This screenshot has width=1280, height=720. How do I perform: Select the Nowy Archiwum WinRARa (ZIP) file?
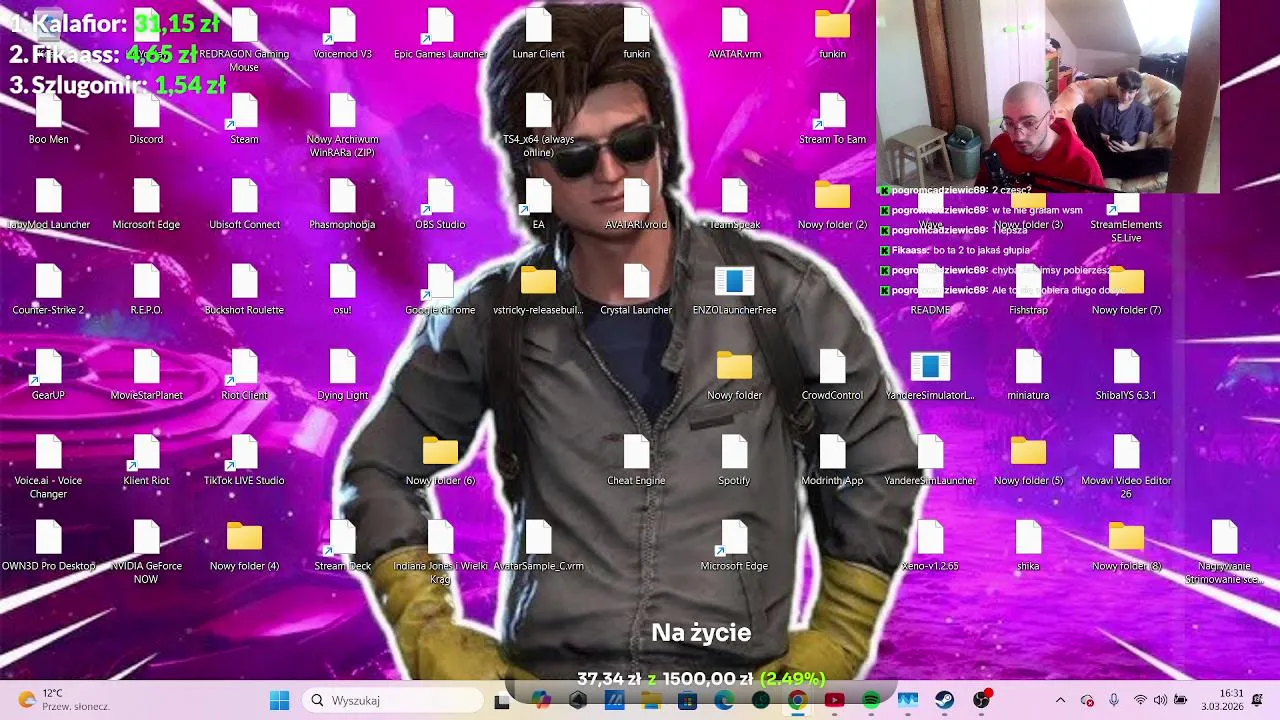tap(342, 125)
